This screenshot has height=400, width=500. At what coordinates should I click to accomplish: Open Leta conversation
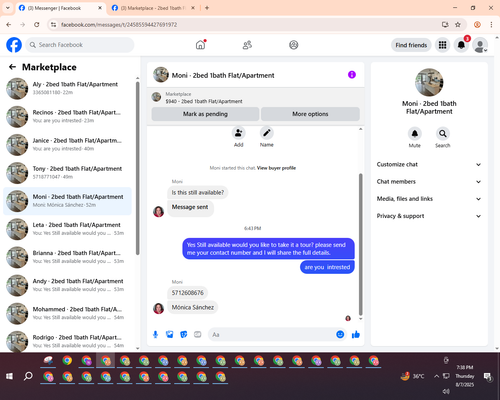pos(68,229)
